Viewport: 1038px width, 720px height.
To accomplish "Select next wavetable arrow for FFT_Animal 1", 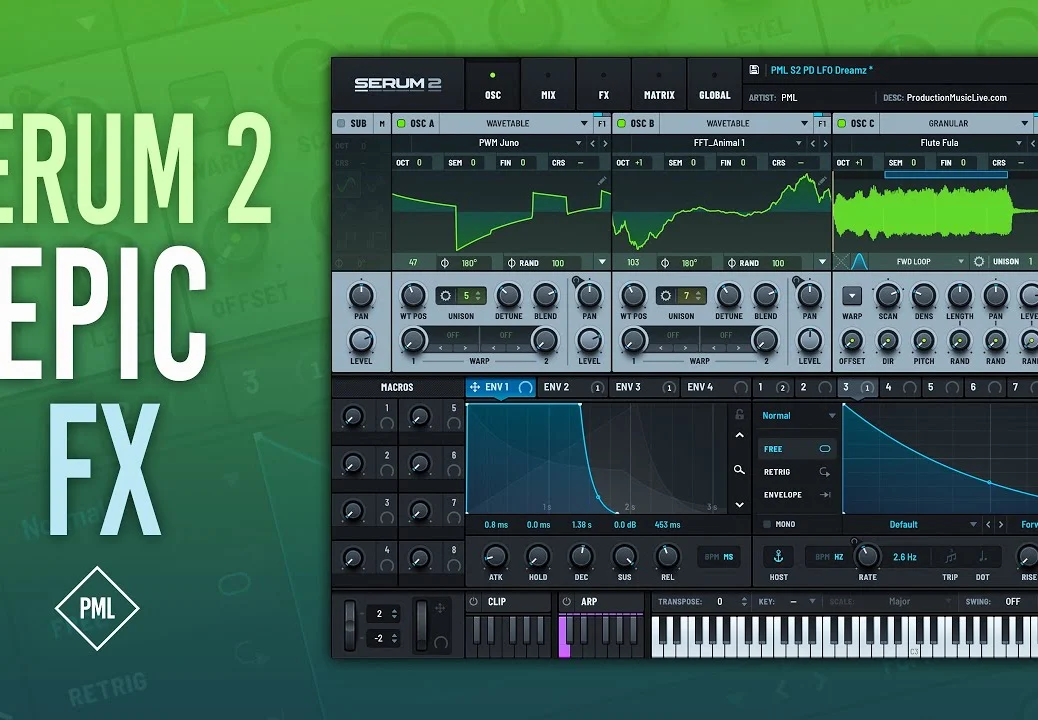I will (825, 143).
